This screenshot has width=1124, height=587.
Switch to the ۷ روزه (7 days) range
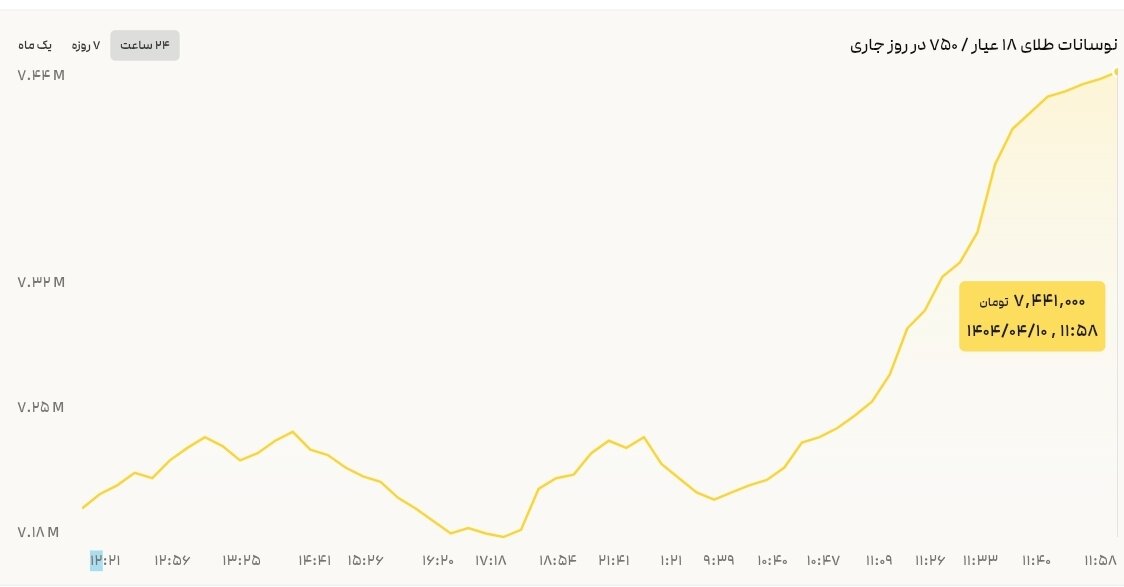tap(84, 45)
